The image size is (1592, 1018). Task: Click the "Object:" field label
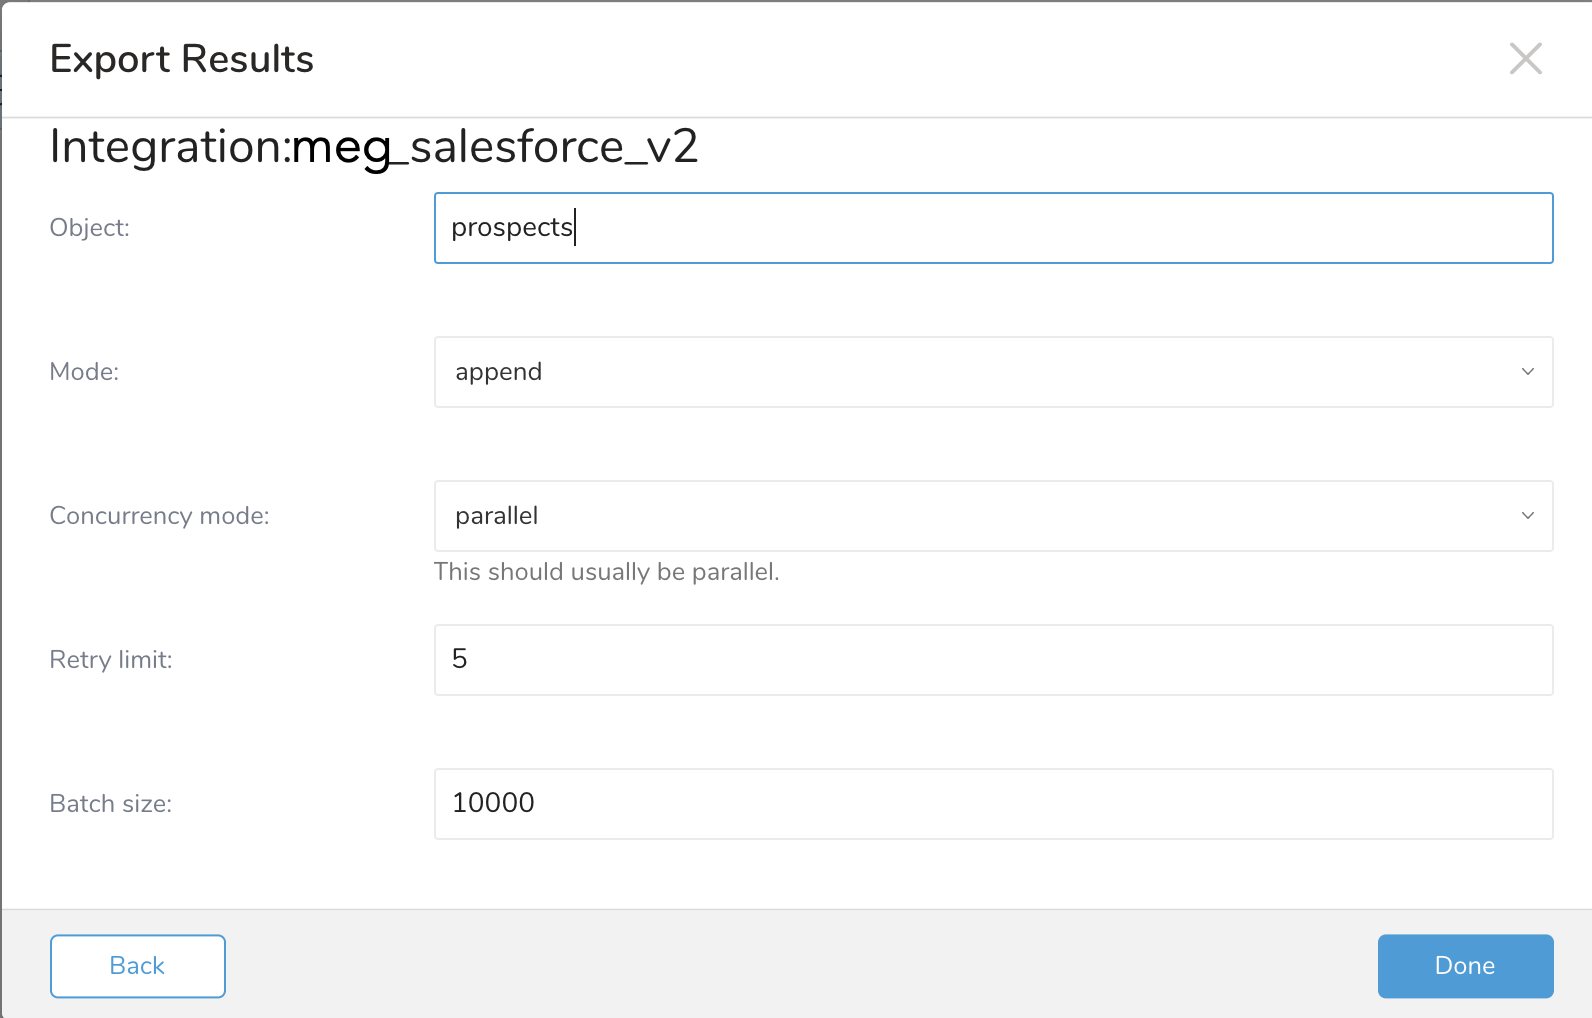[90, 228]
